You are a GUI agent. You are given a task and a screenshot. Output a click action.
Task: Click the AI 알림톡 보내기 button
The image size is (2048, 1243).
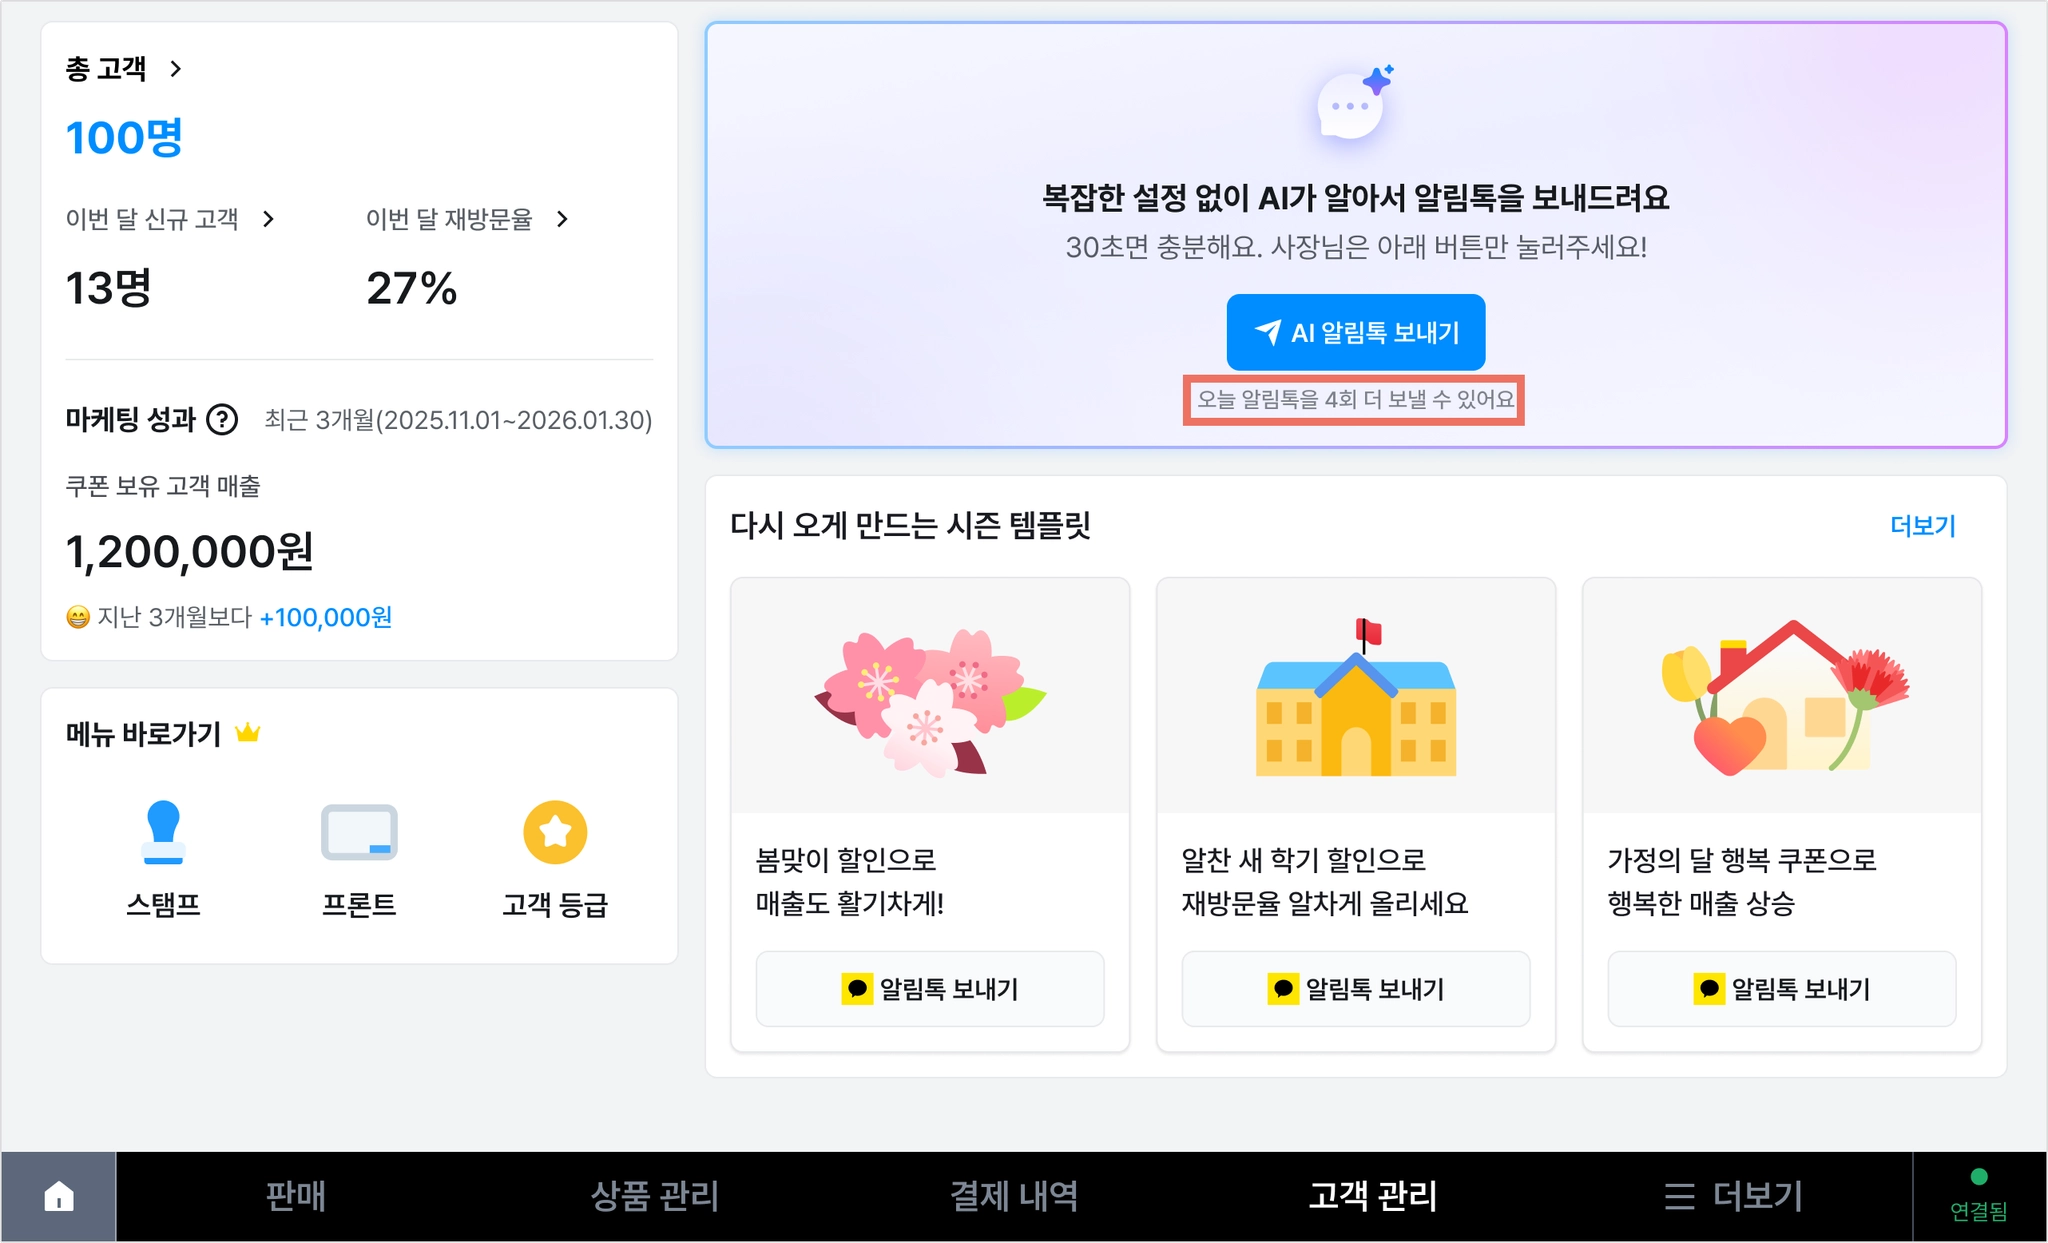(x=1355, y=332)
